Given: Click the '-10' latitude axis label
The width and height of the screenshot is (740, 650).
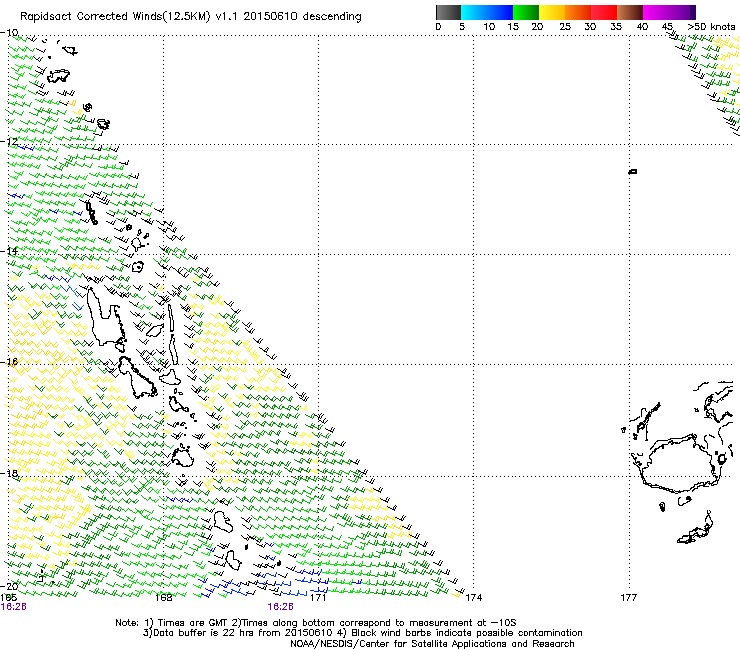Looking at the screenshot, I should click(x=9, y=33).
